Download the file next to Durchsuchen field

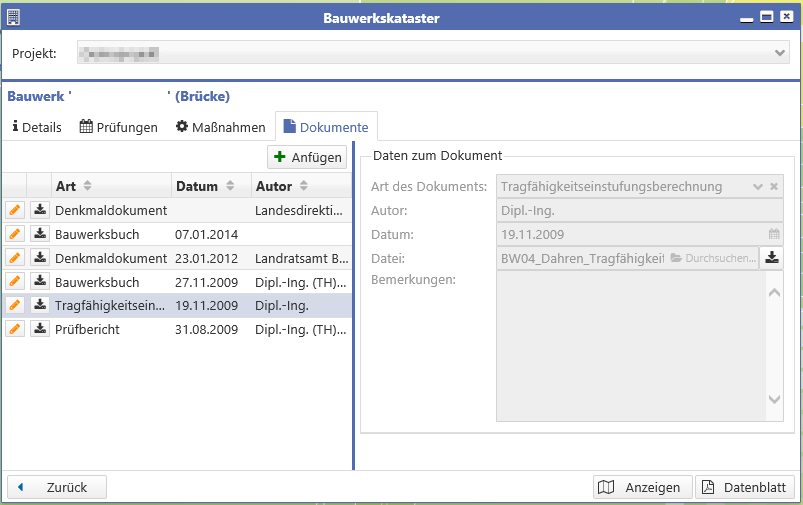(773, 258)
